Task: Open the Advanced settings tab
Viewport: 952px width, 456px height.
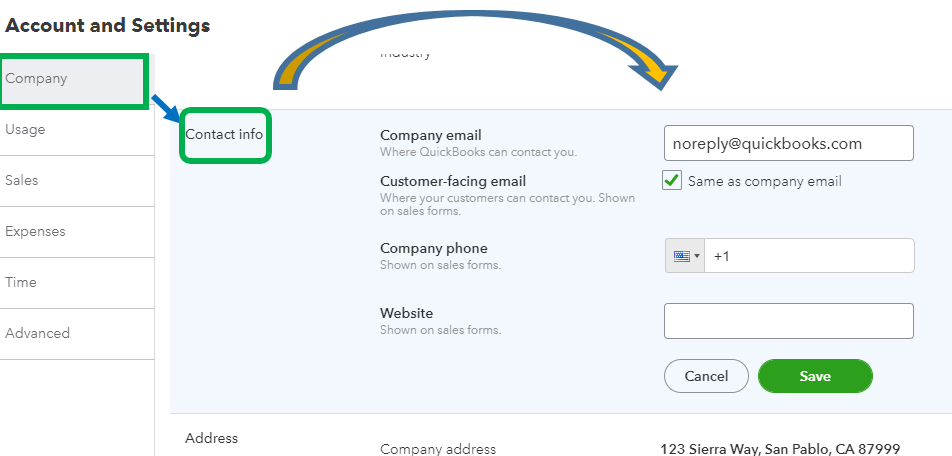Action: pyautogui.click(x=76, y=334)
